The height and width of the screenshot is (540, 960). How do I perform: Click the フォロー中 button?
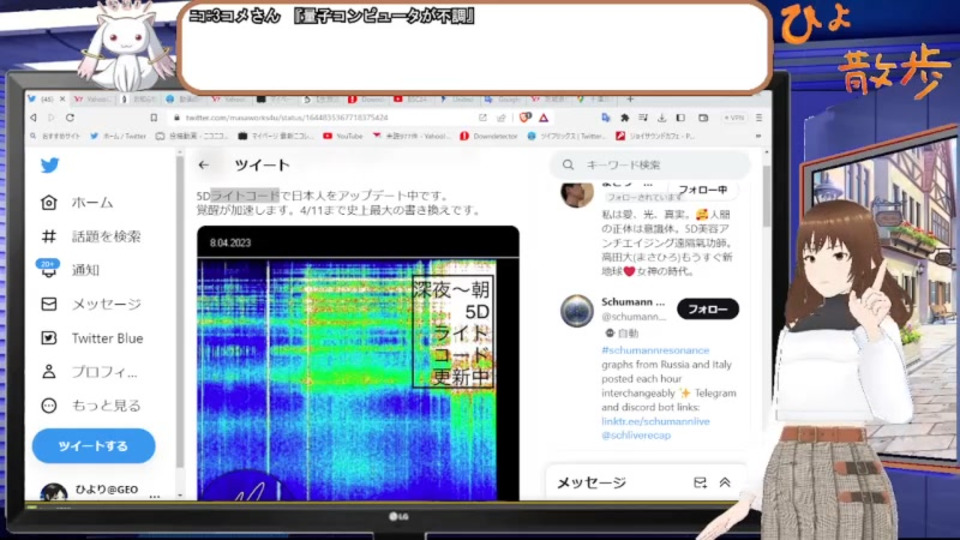(x=702, y=190)
